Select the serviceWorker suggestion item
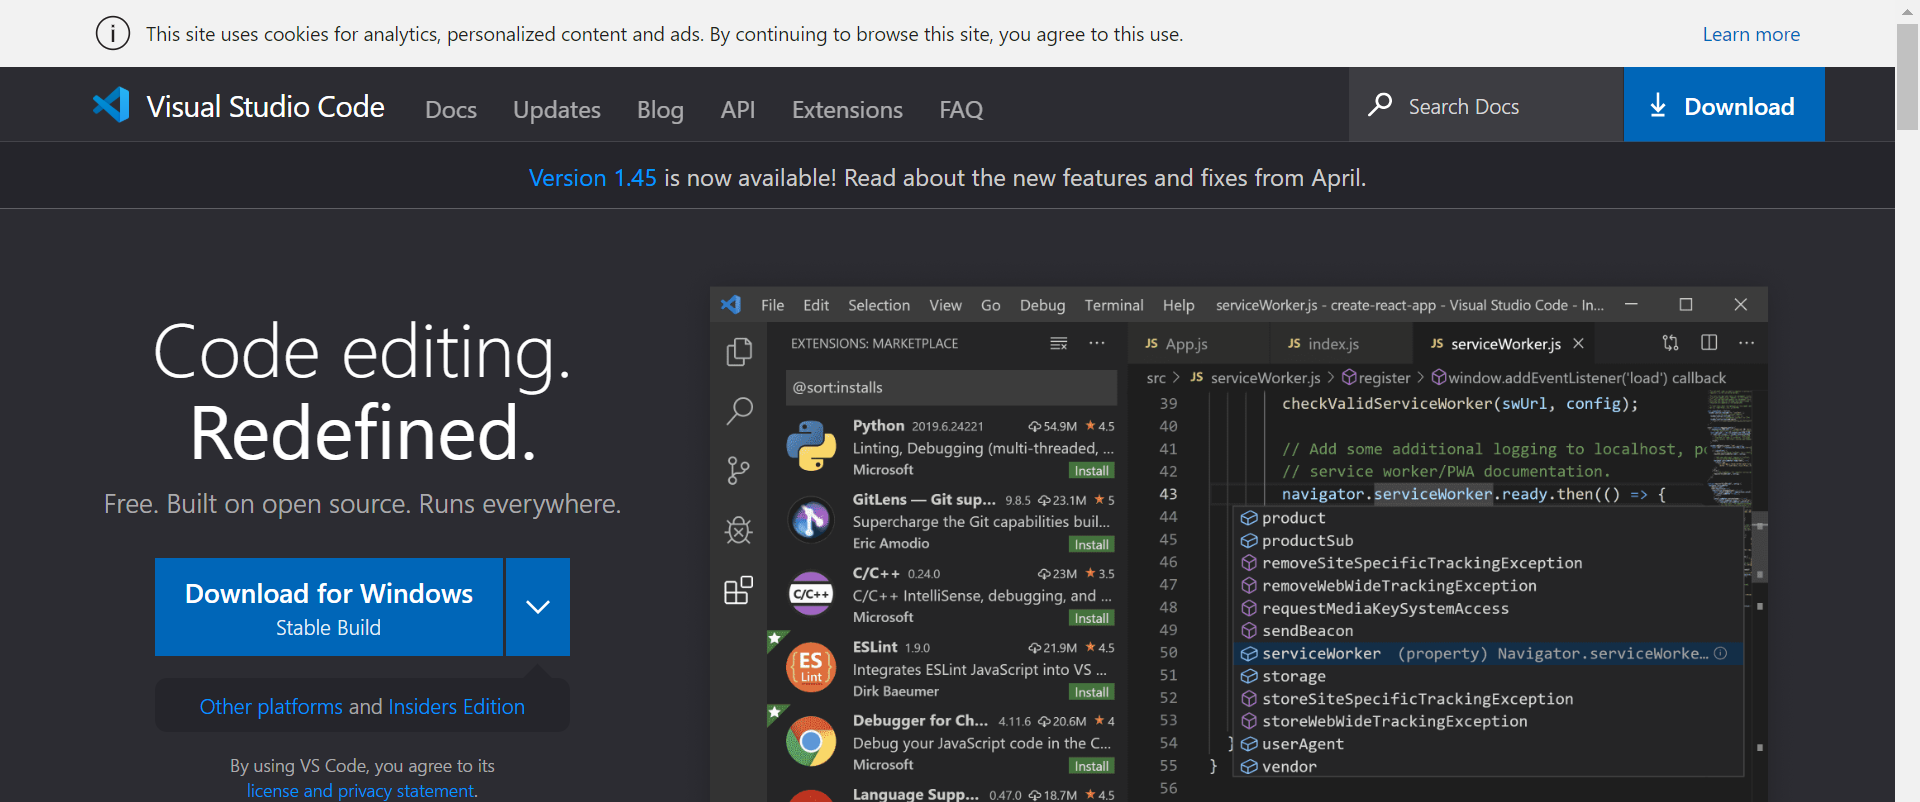Screen dimensions: 1920x802 [x=1488, y=653]
